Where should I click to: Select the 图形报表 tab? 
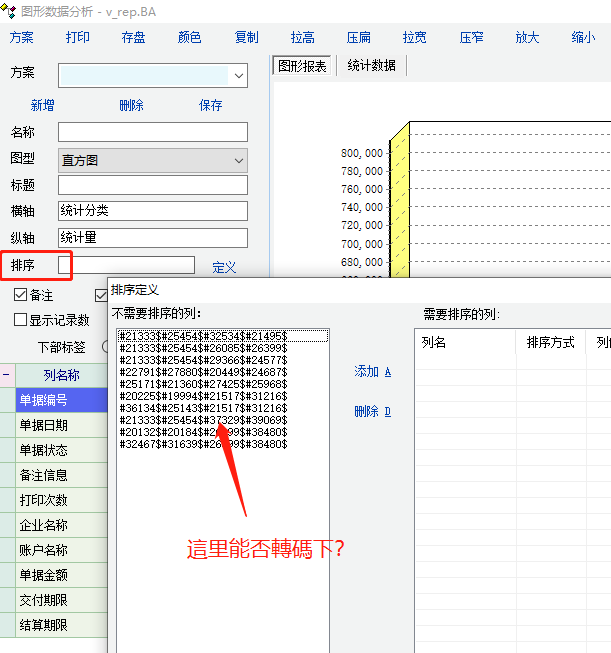[302, 66]
